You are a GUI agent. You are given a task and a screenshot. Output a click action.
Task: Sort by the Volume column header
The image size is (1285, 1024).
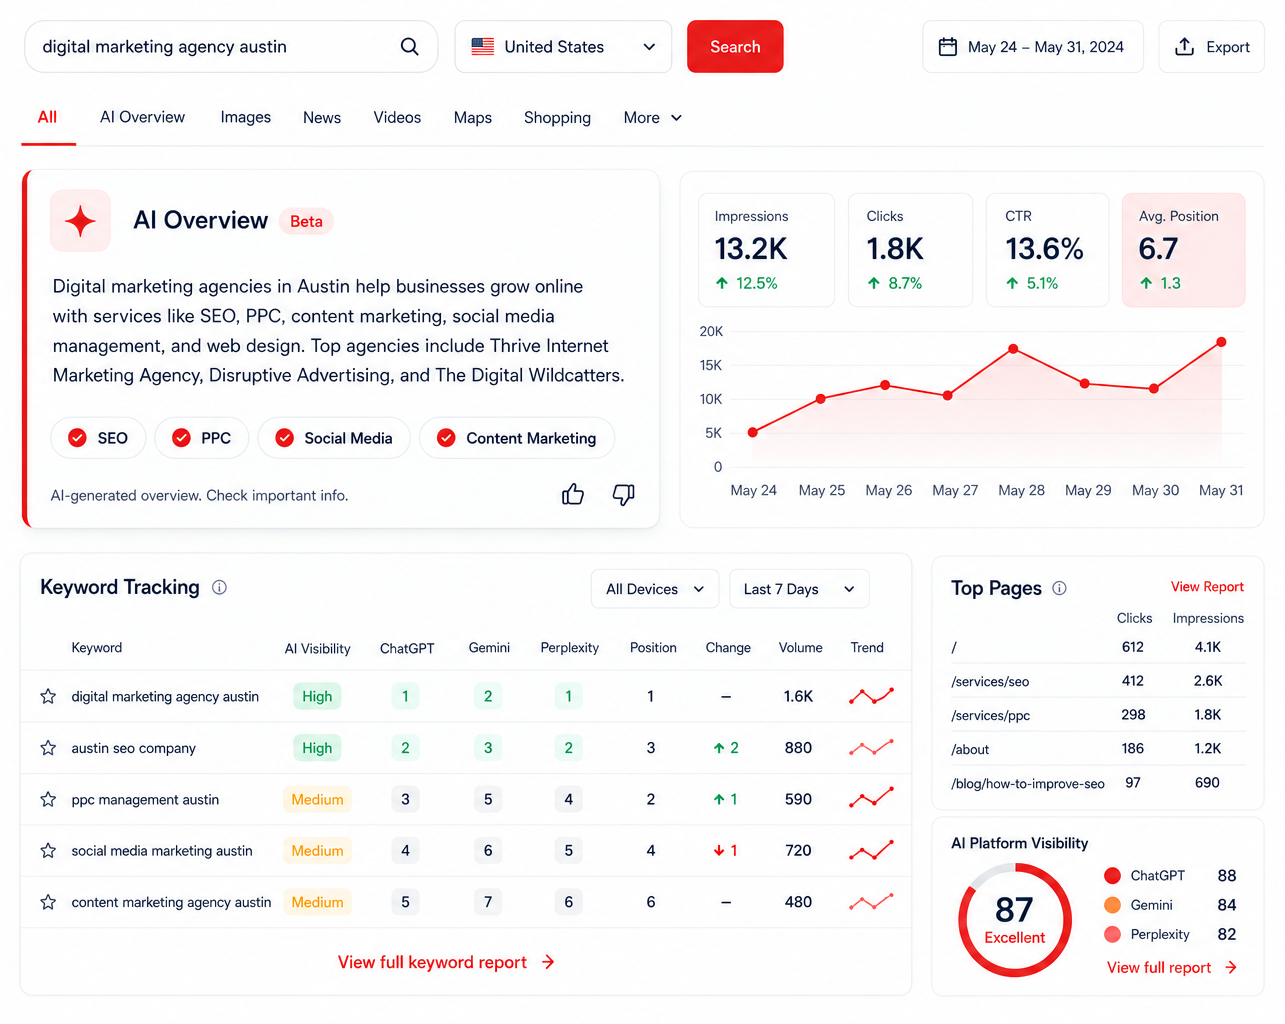point(800,648)
